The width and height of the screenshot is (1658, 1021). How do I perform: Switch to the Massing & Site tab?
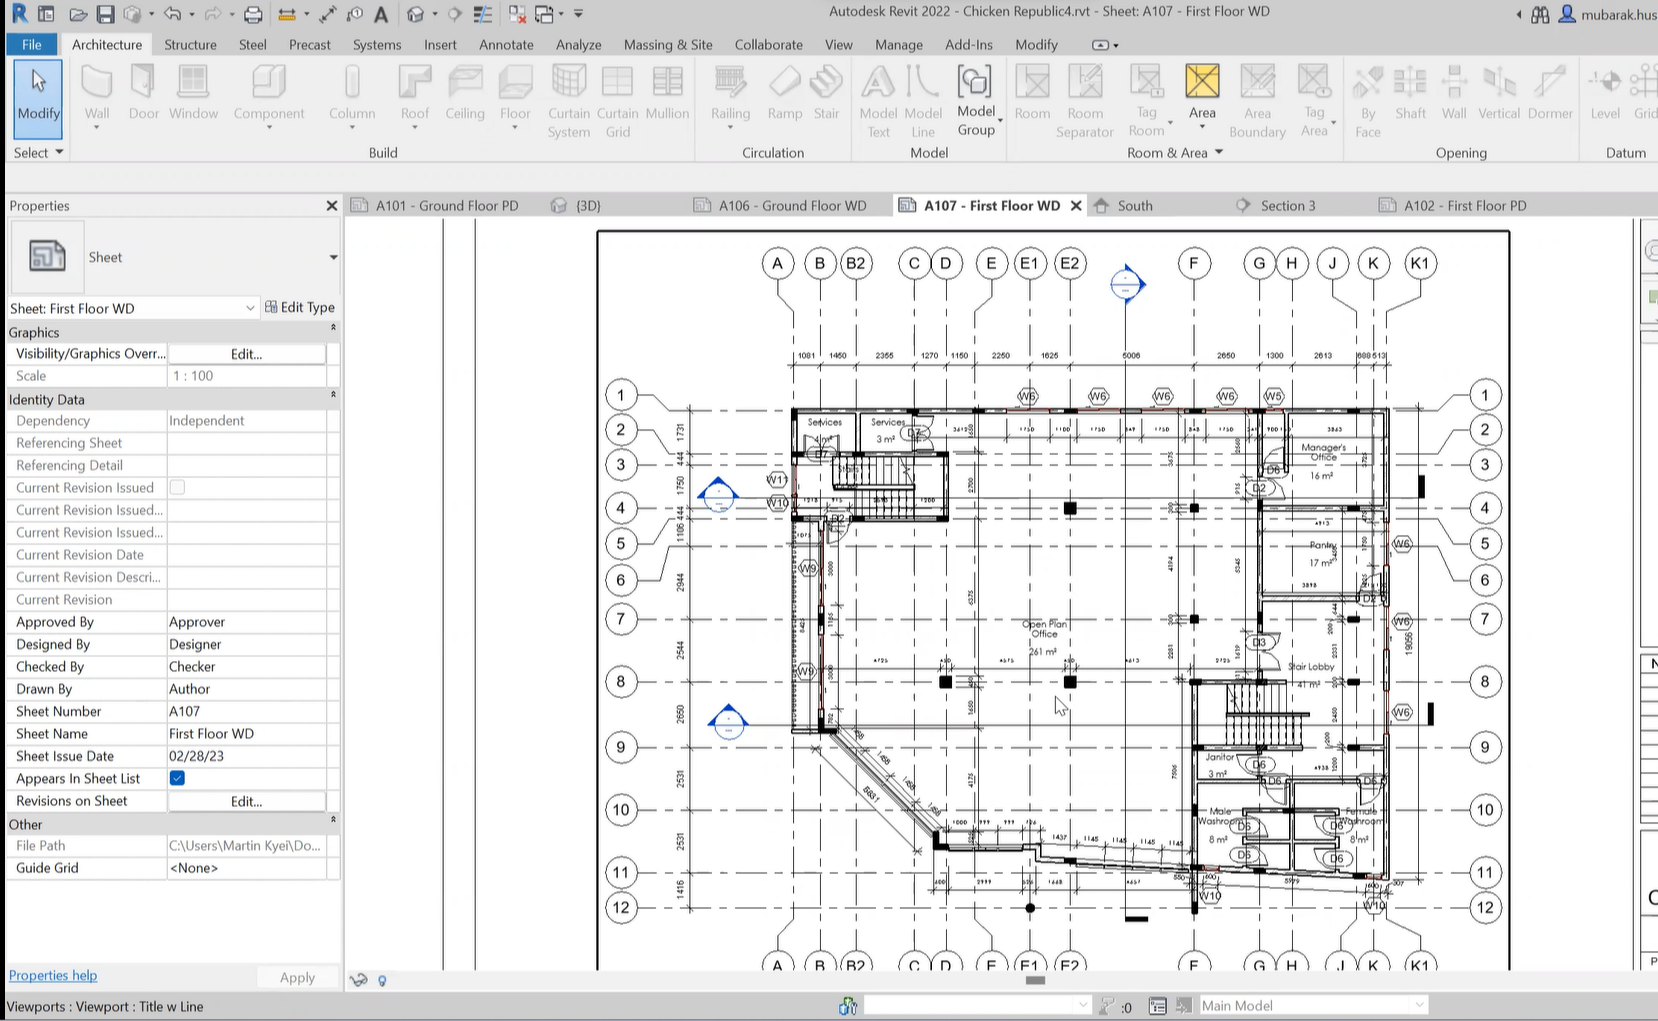(x=668, y=44)
